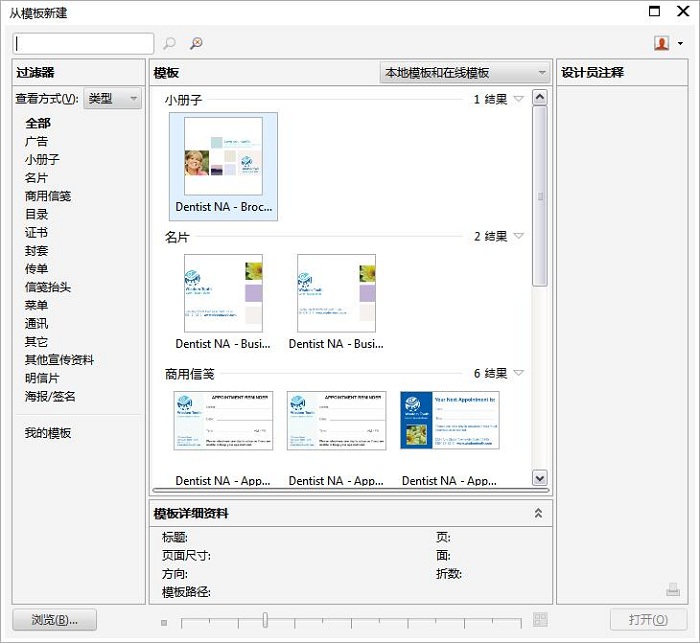Maximize the 从模板新建 dialog window

coord(655,12)
